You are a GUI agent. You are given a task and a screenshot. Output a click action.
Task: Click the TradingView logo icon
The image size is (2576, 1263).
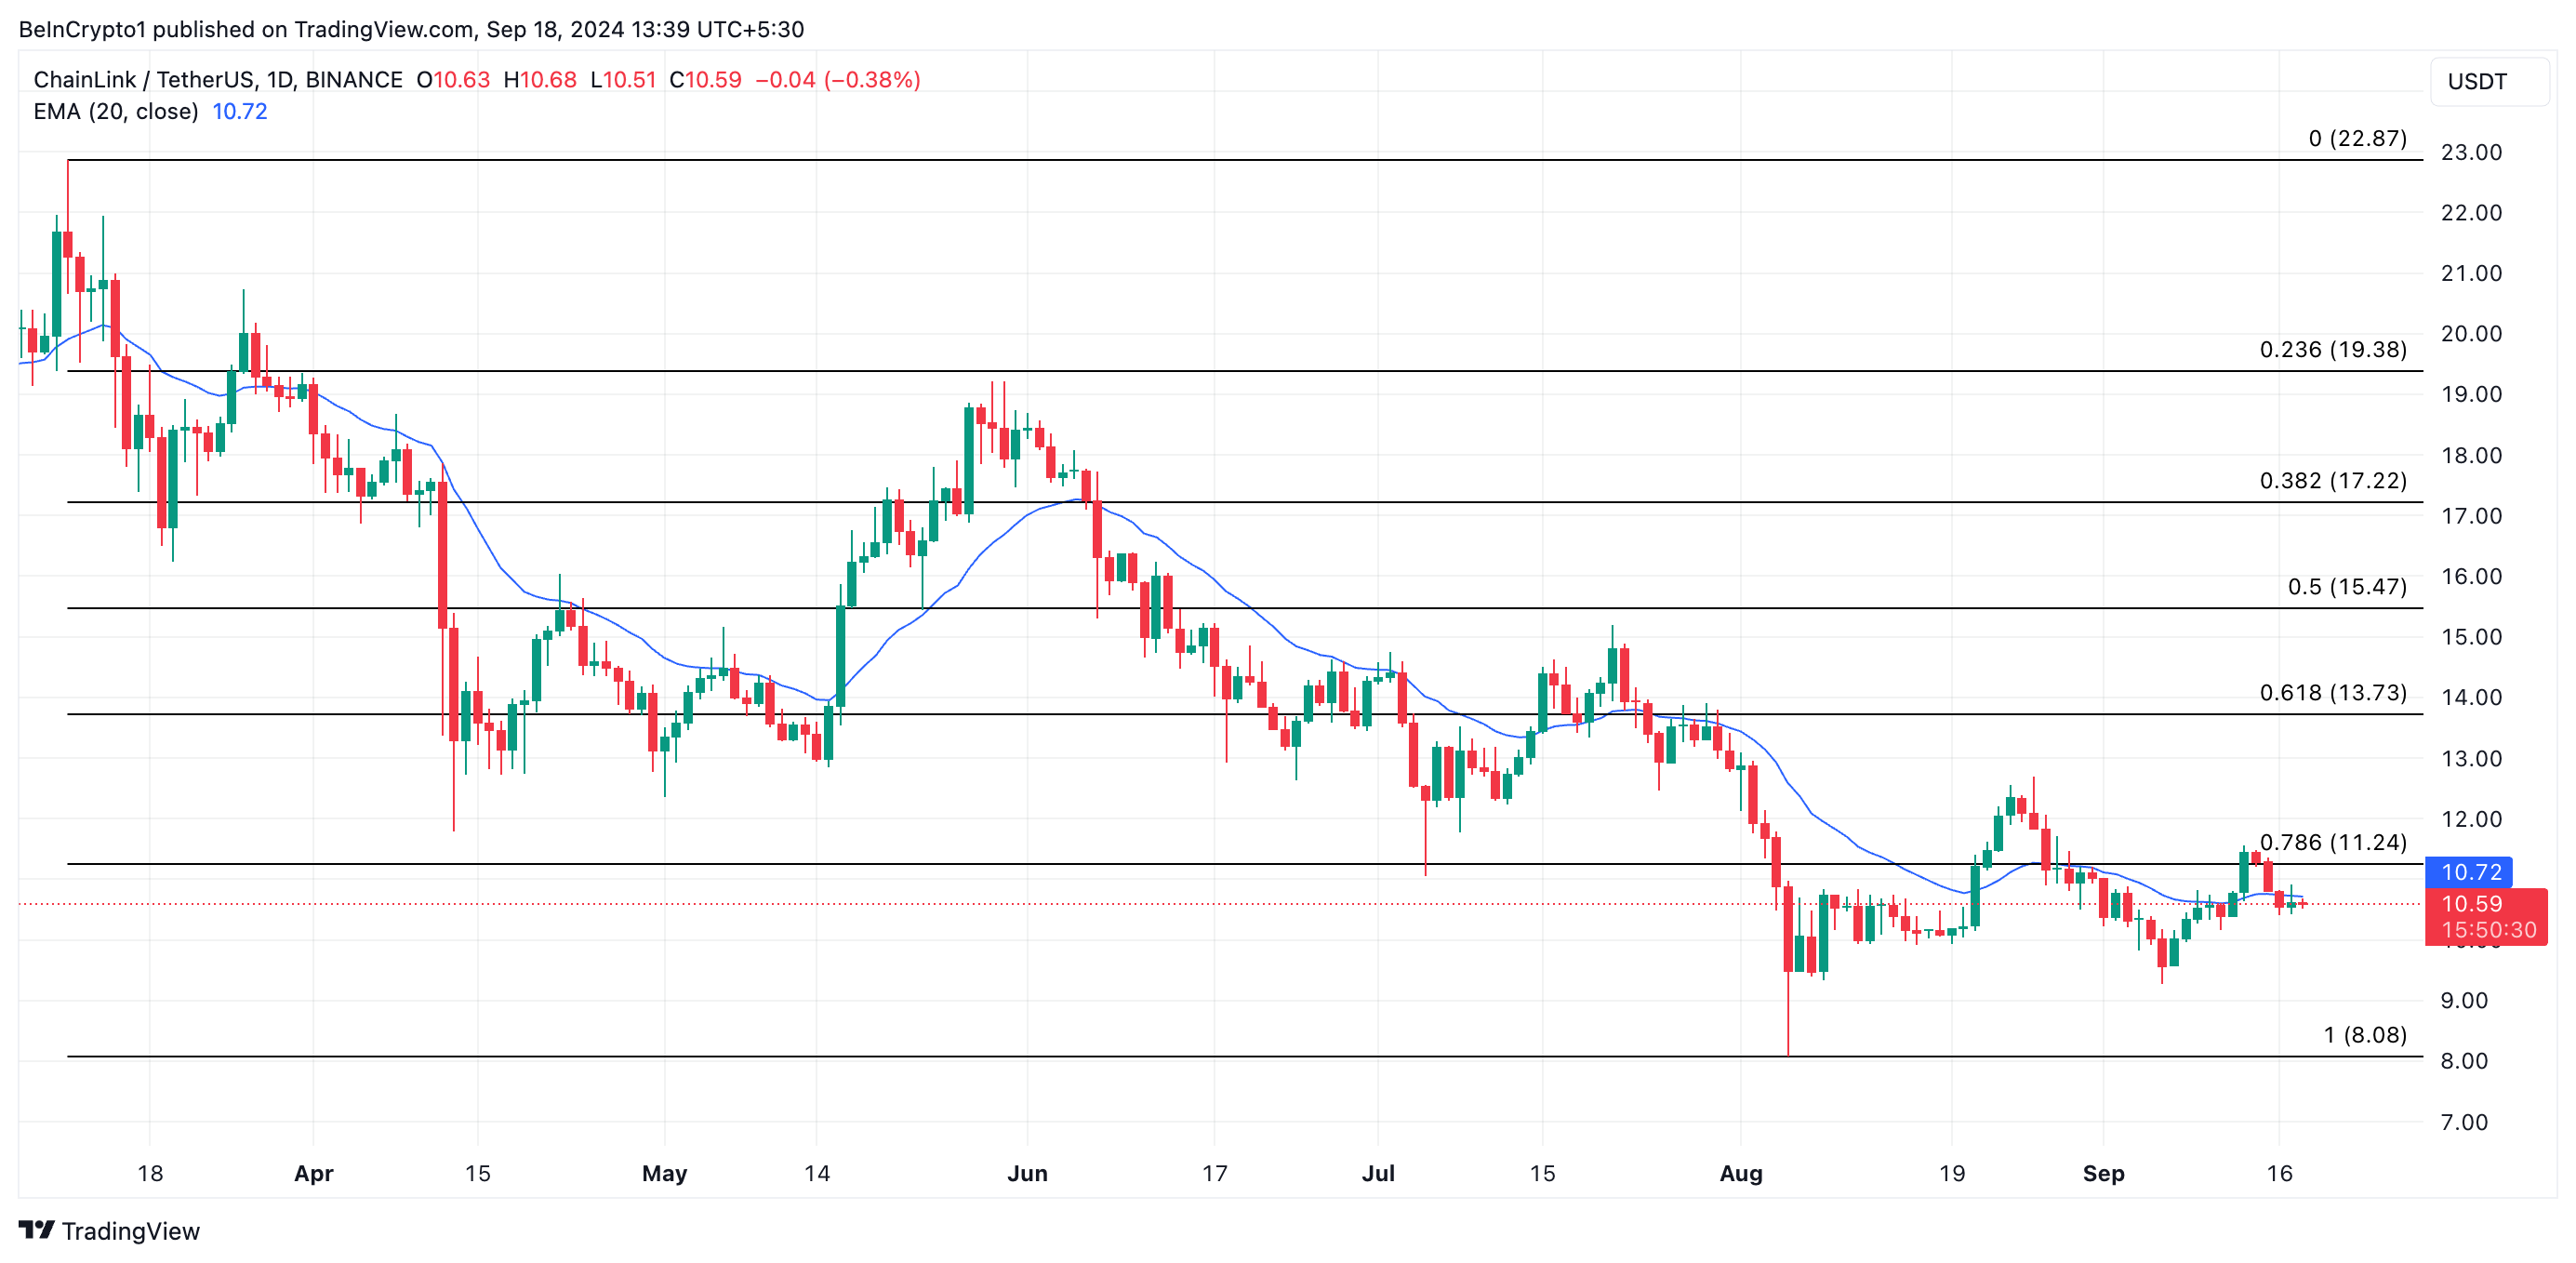[36, 1229]
